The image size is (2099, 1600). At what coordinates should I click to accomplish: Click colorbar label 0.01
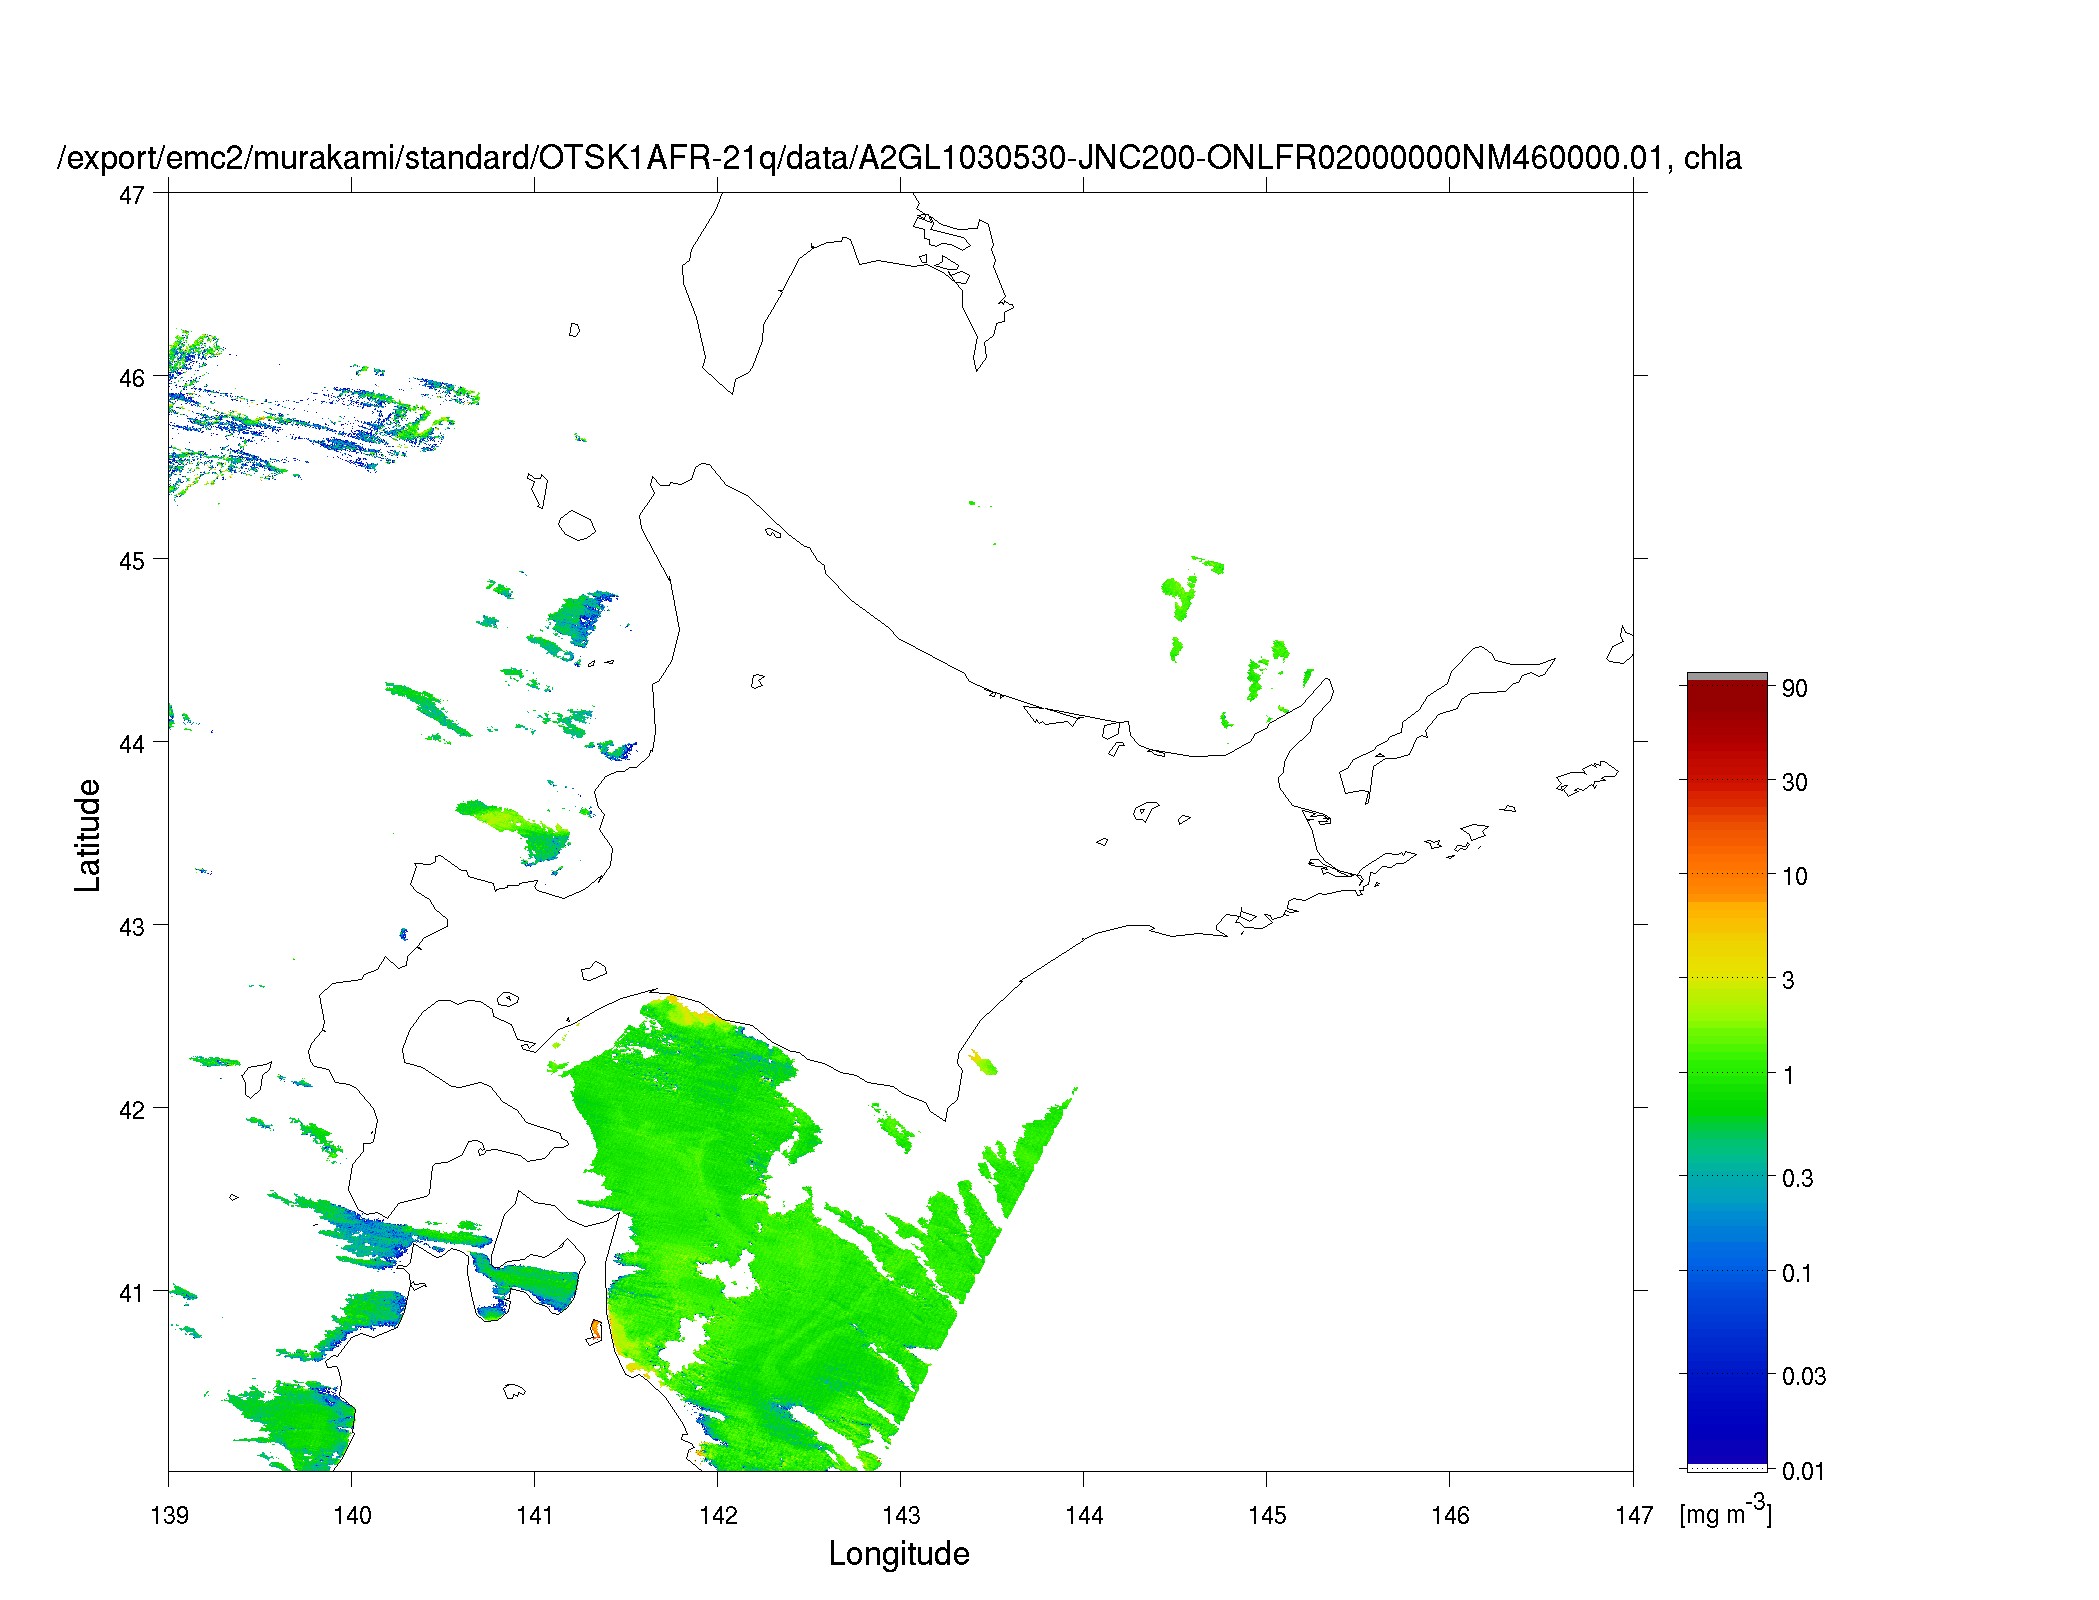tap(1803, 1471)
